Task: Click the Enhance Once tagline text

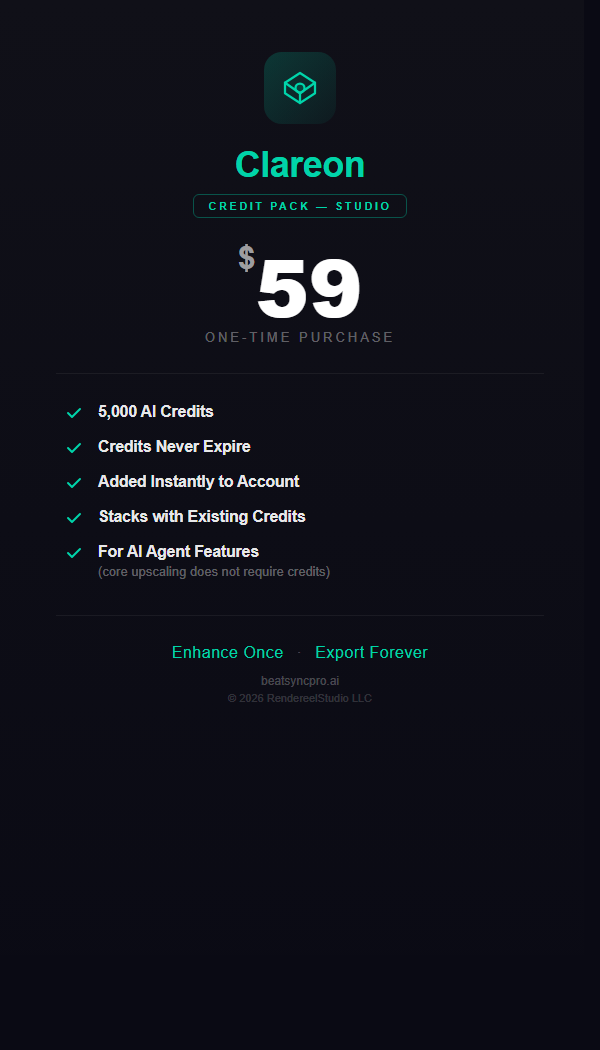Action: pyautogui.click(x=228, y=653)
